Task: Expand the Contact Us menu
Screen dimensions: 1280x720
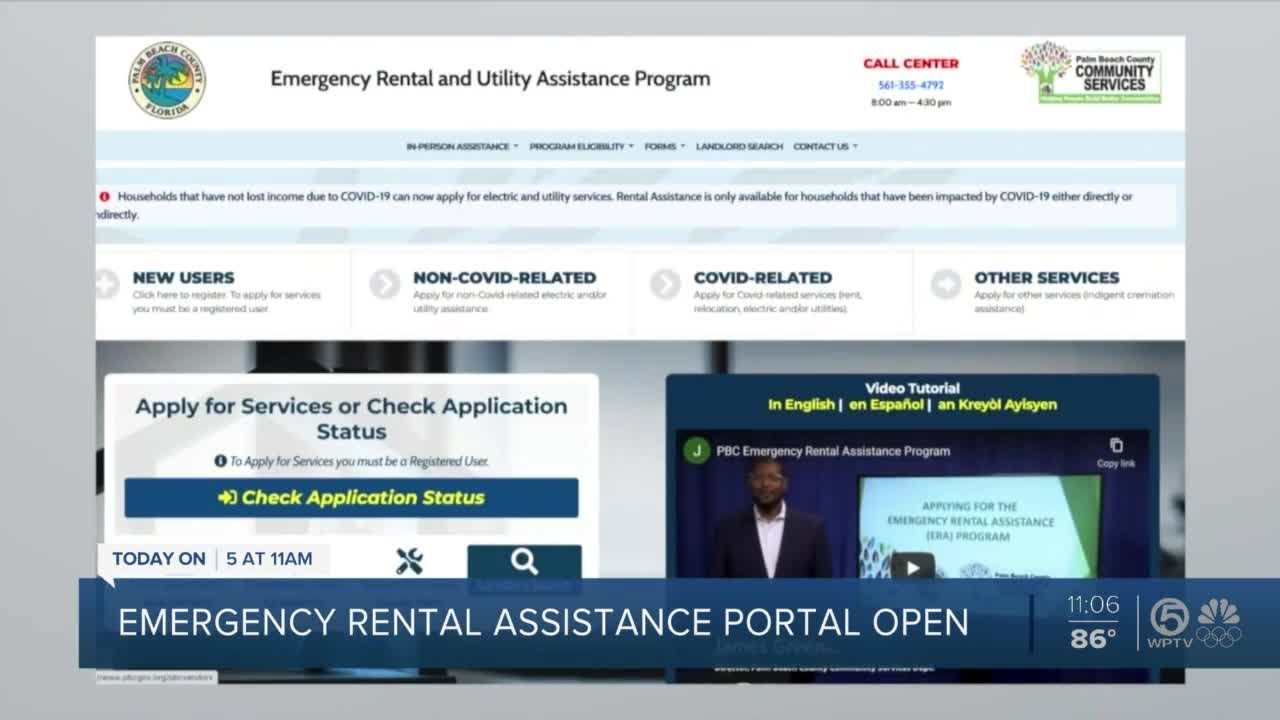Action: [x=825, y=146]
